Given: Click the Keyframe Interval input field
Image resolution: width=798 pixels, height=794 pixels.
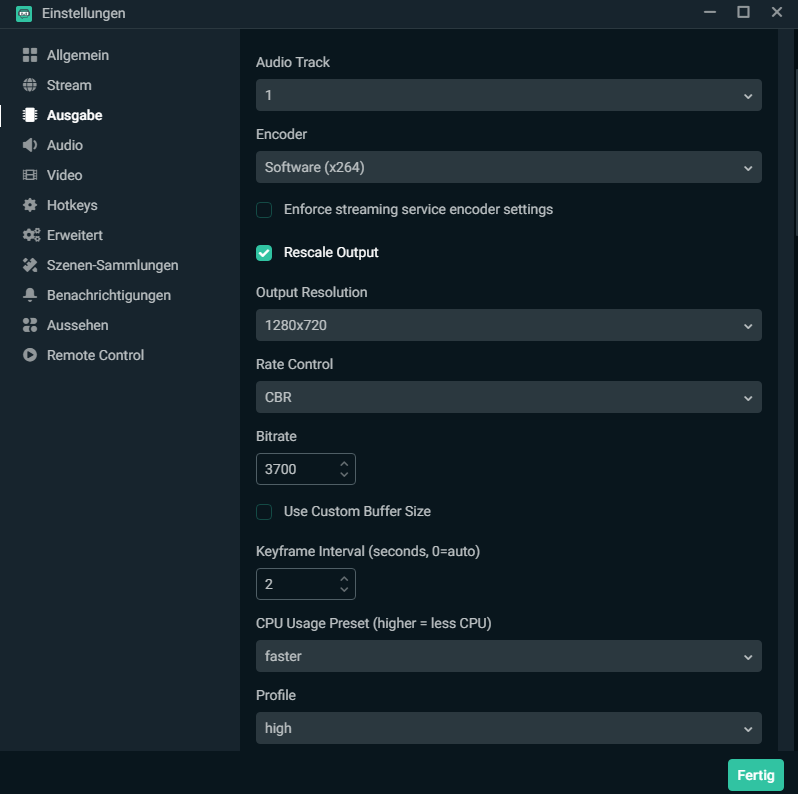Looking at the screenshot, I should (x=295, y=584).
